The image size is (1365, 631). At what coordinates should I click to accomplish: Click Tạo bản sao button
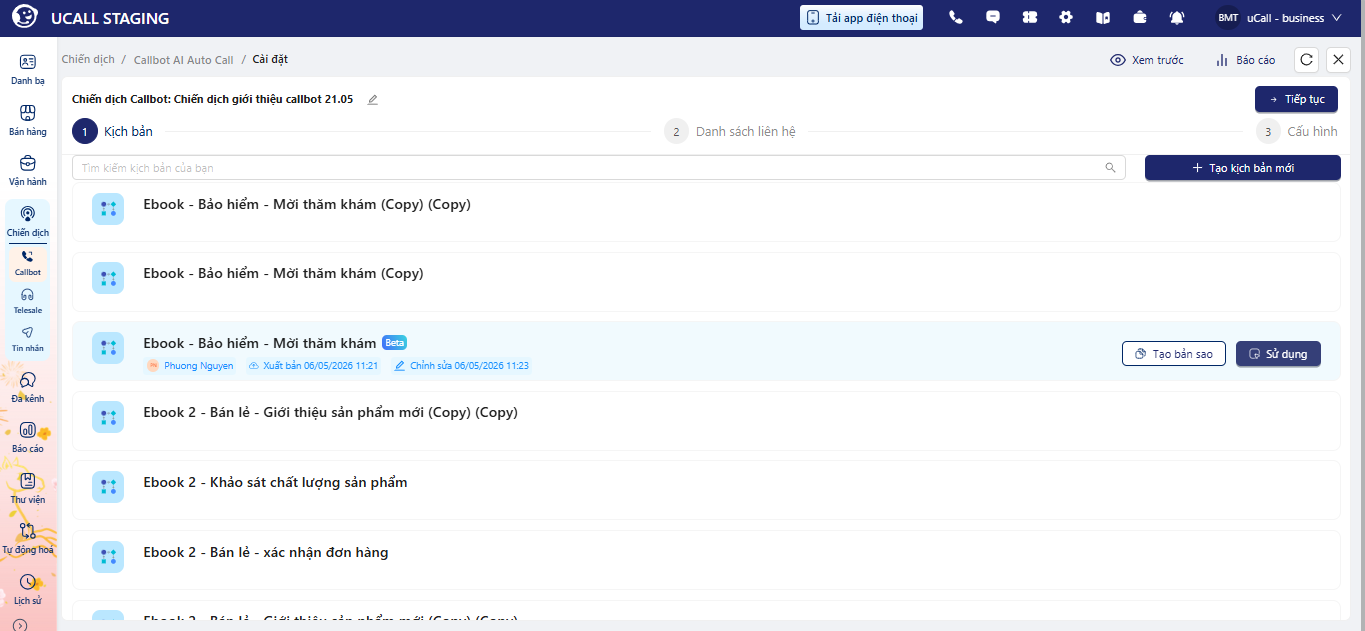point(1174,354)
